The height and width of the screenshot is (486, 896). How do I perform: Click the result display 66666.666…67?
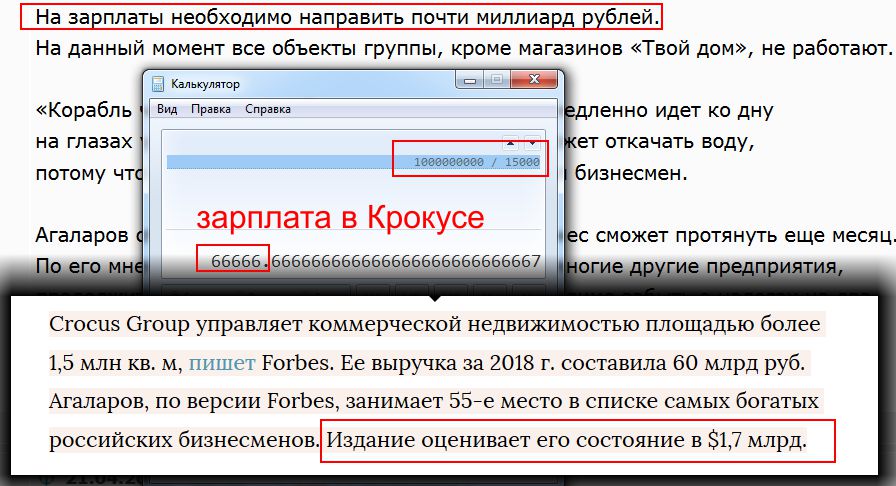(375, 261)
